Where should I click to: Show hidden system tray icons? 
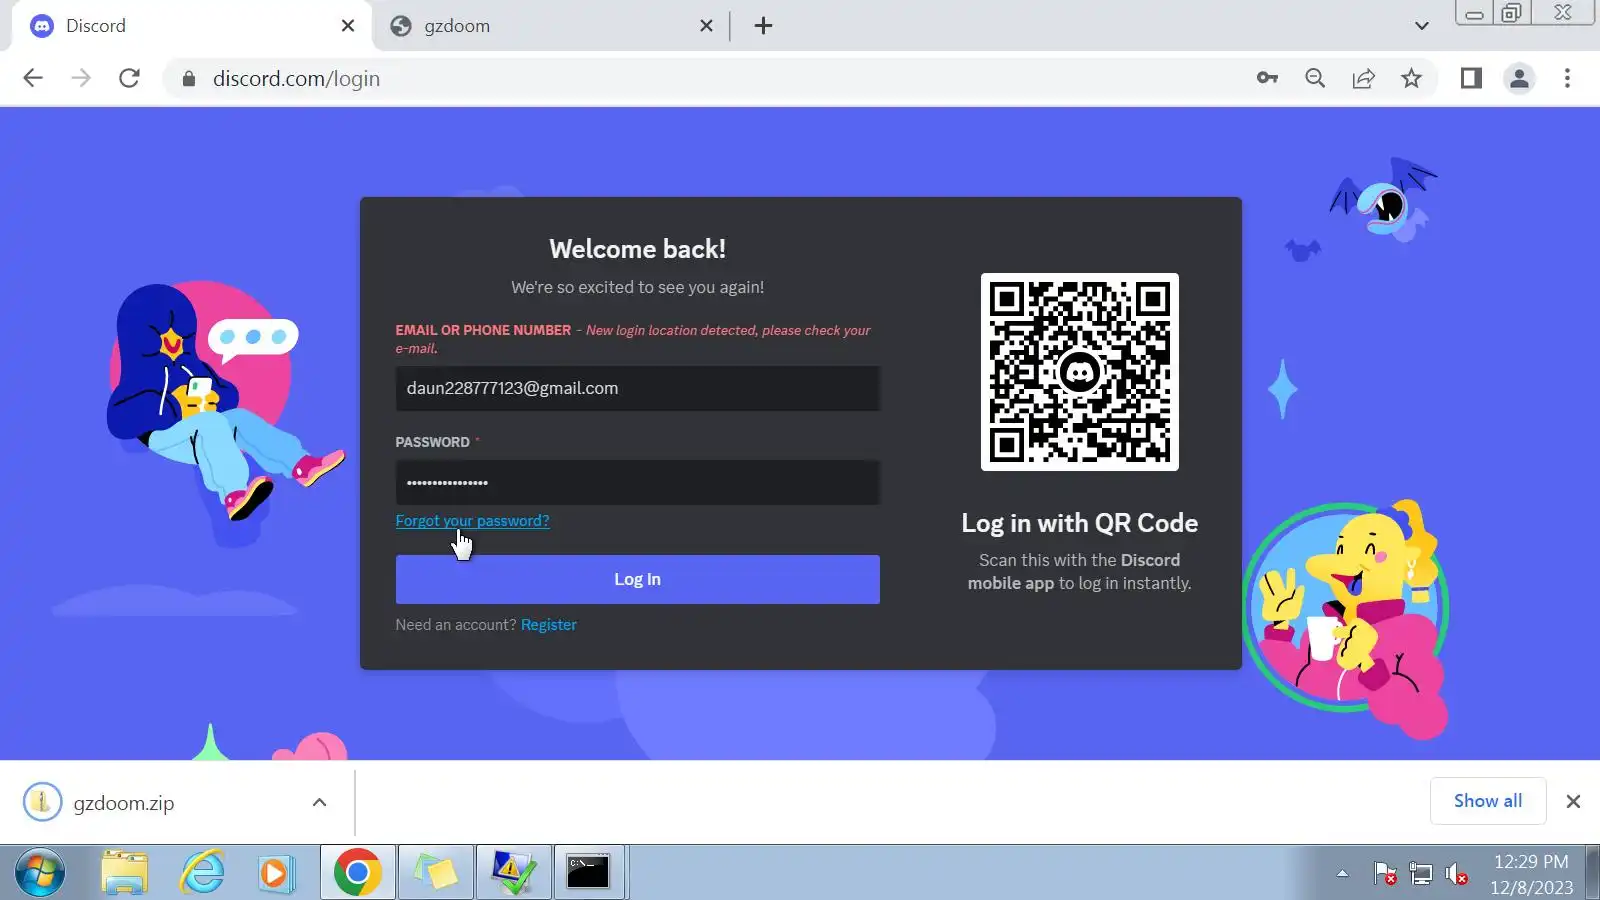(1342, 874)
